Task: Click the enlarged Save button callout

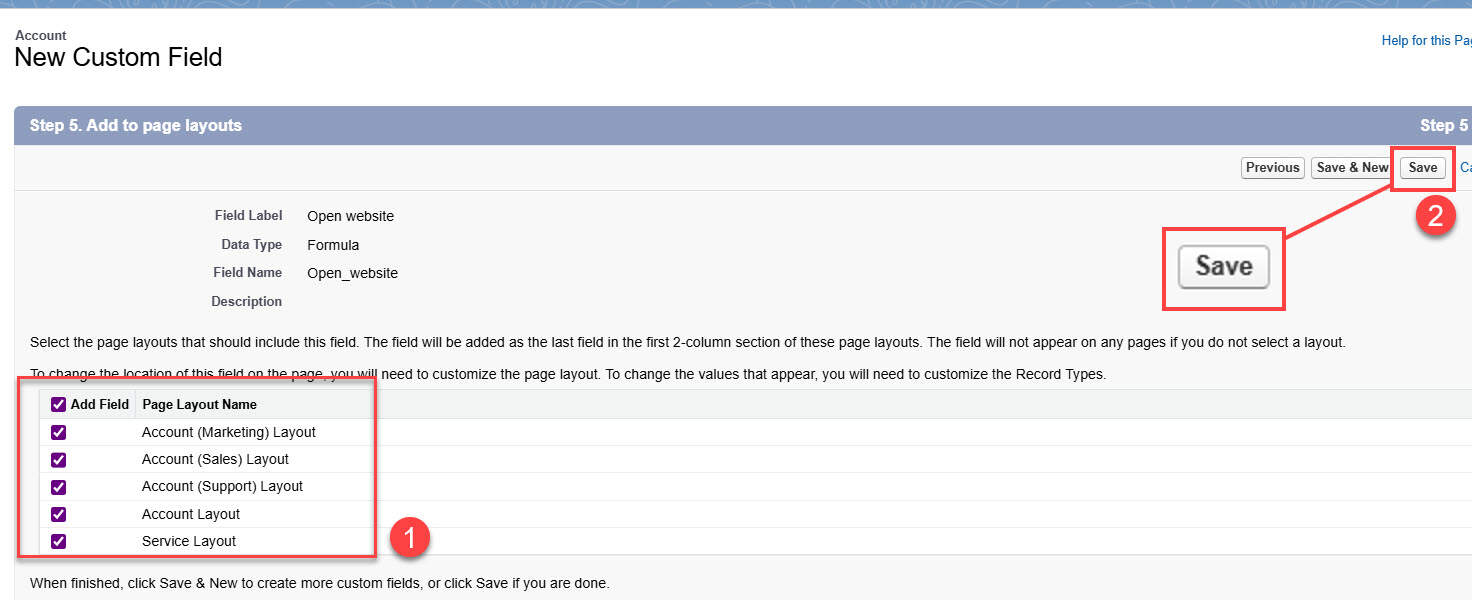Action: (x=1223, y=267)
